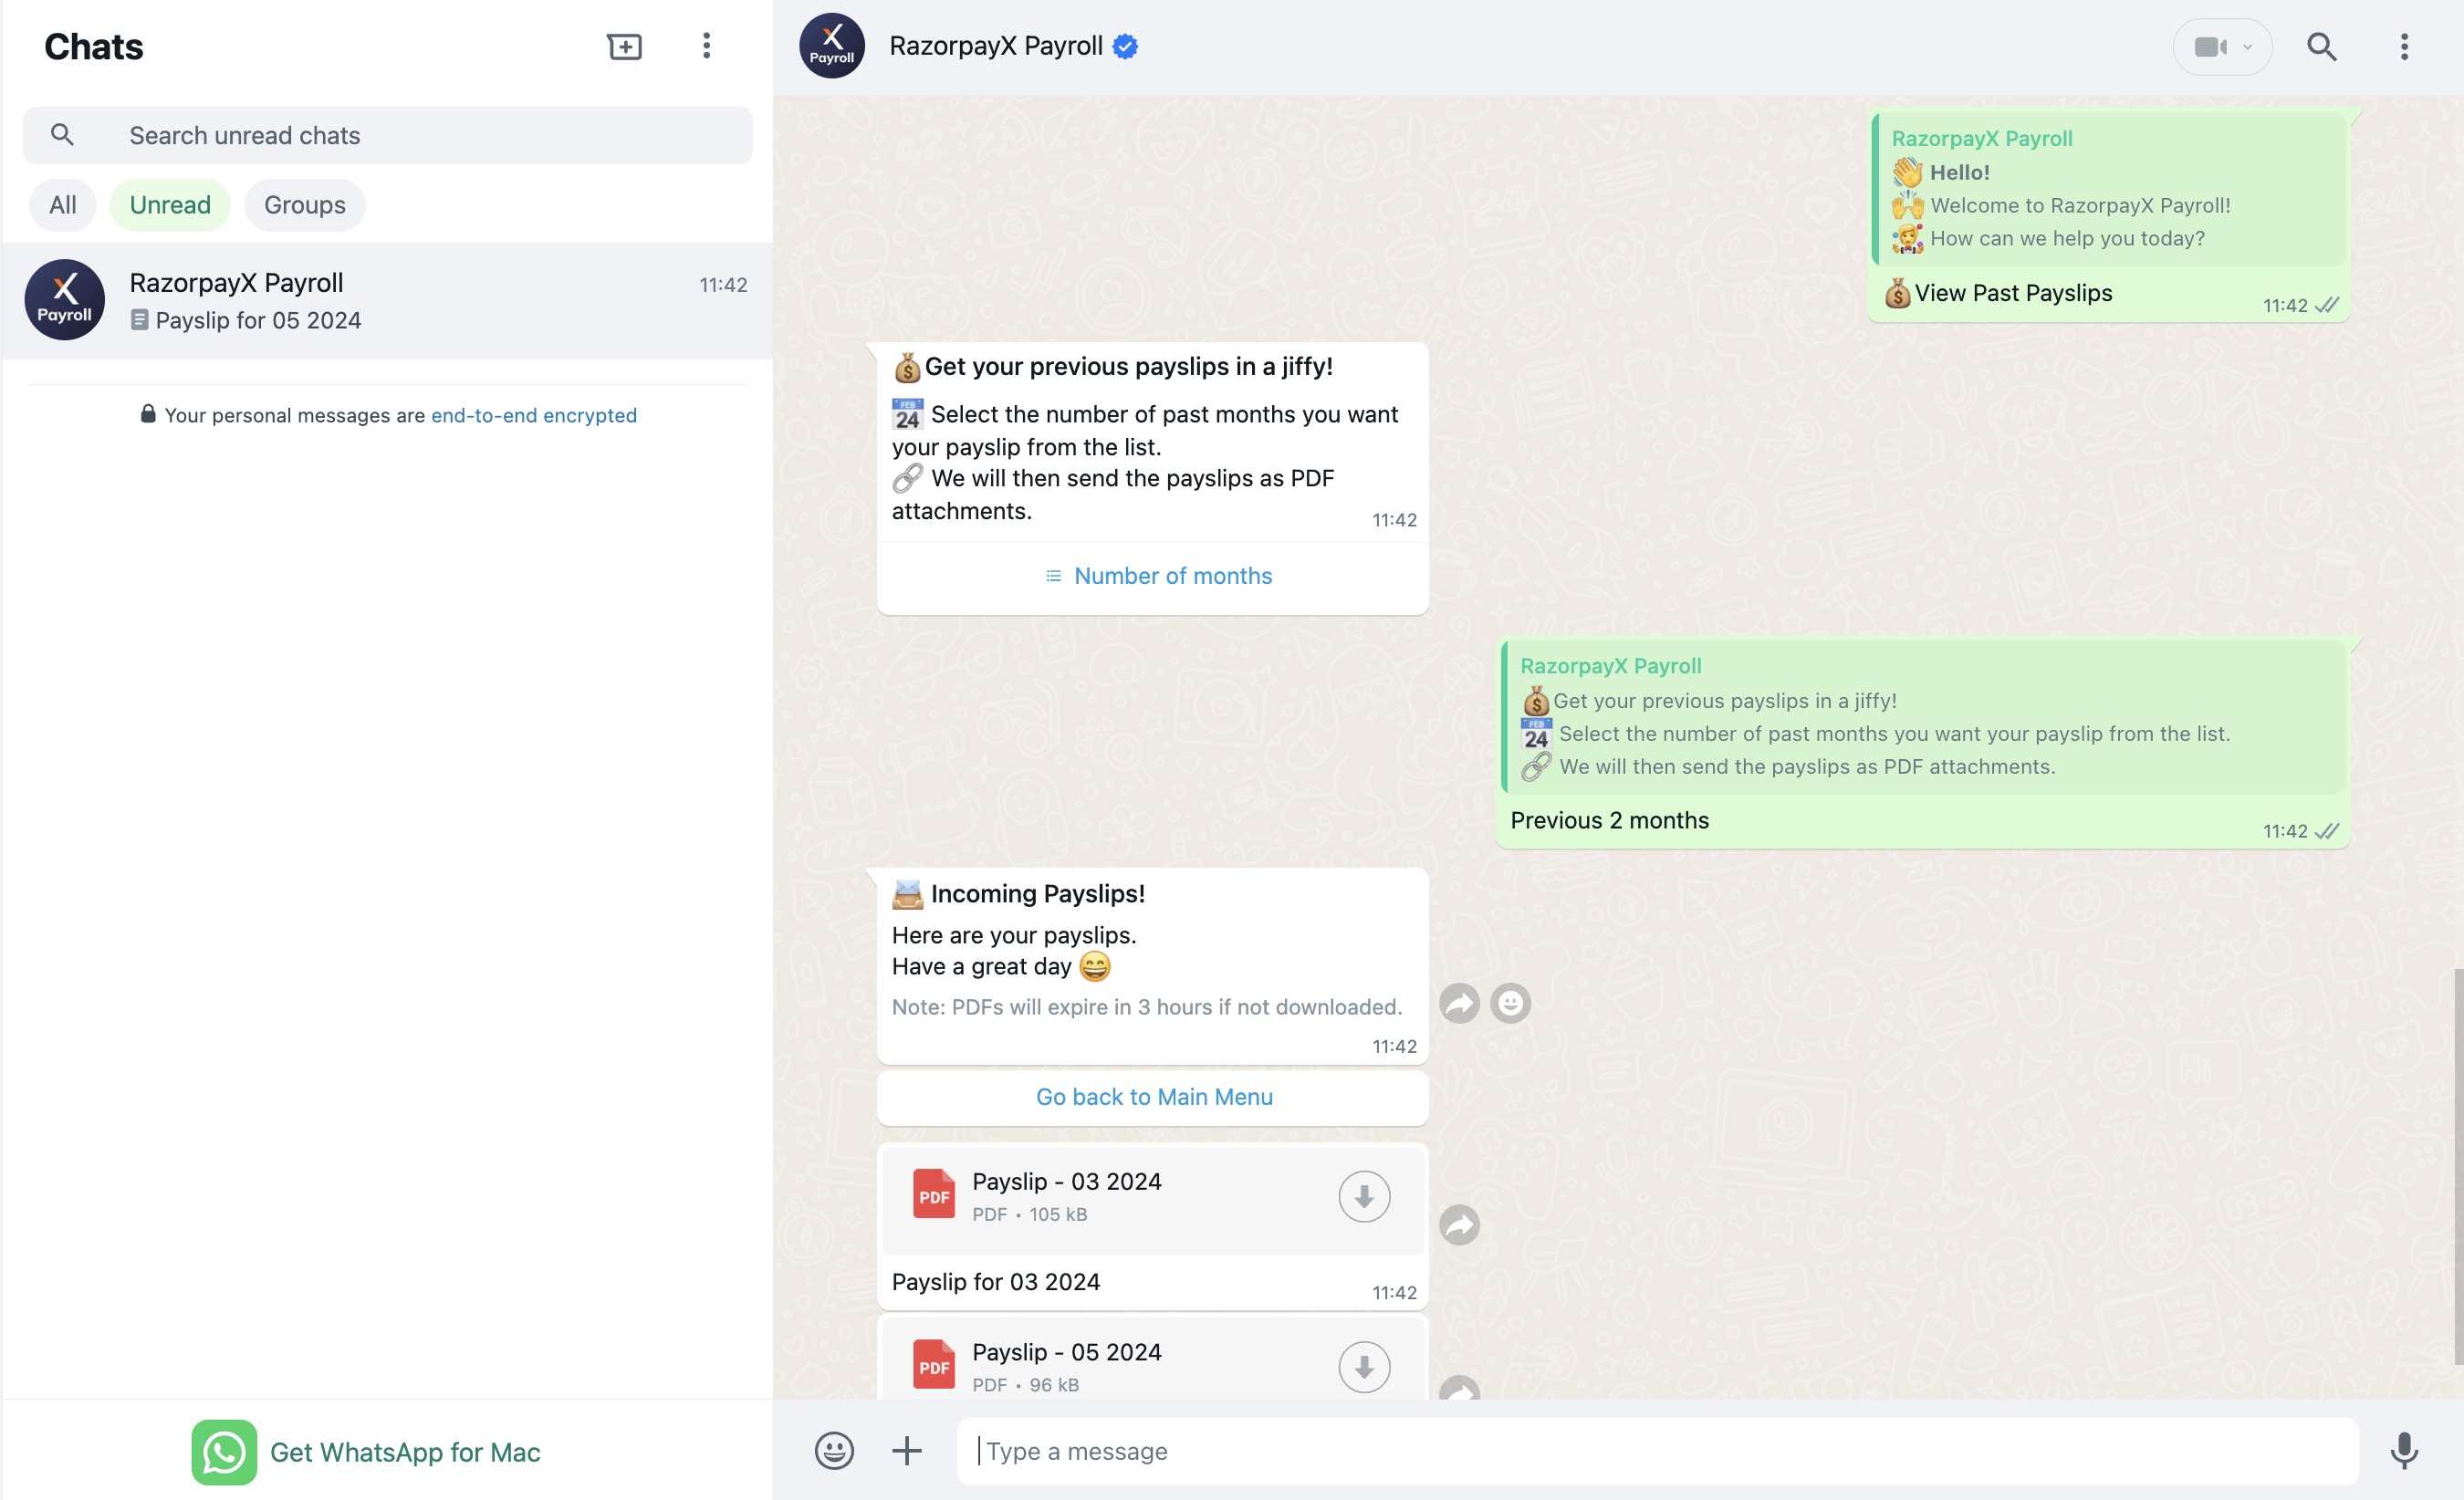The width and height of the screenshot is (2464, 1500).
Task: Expand the Number of months dropdown option
Action: (x=1153, y=576)
